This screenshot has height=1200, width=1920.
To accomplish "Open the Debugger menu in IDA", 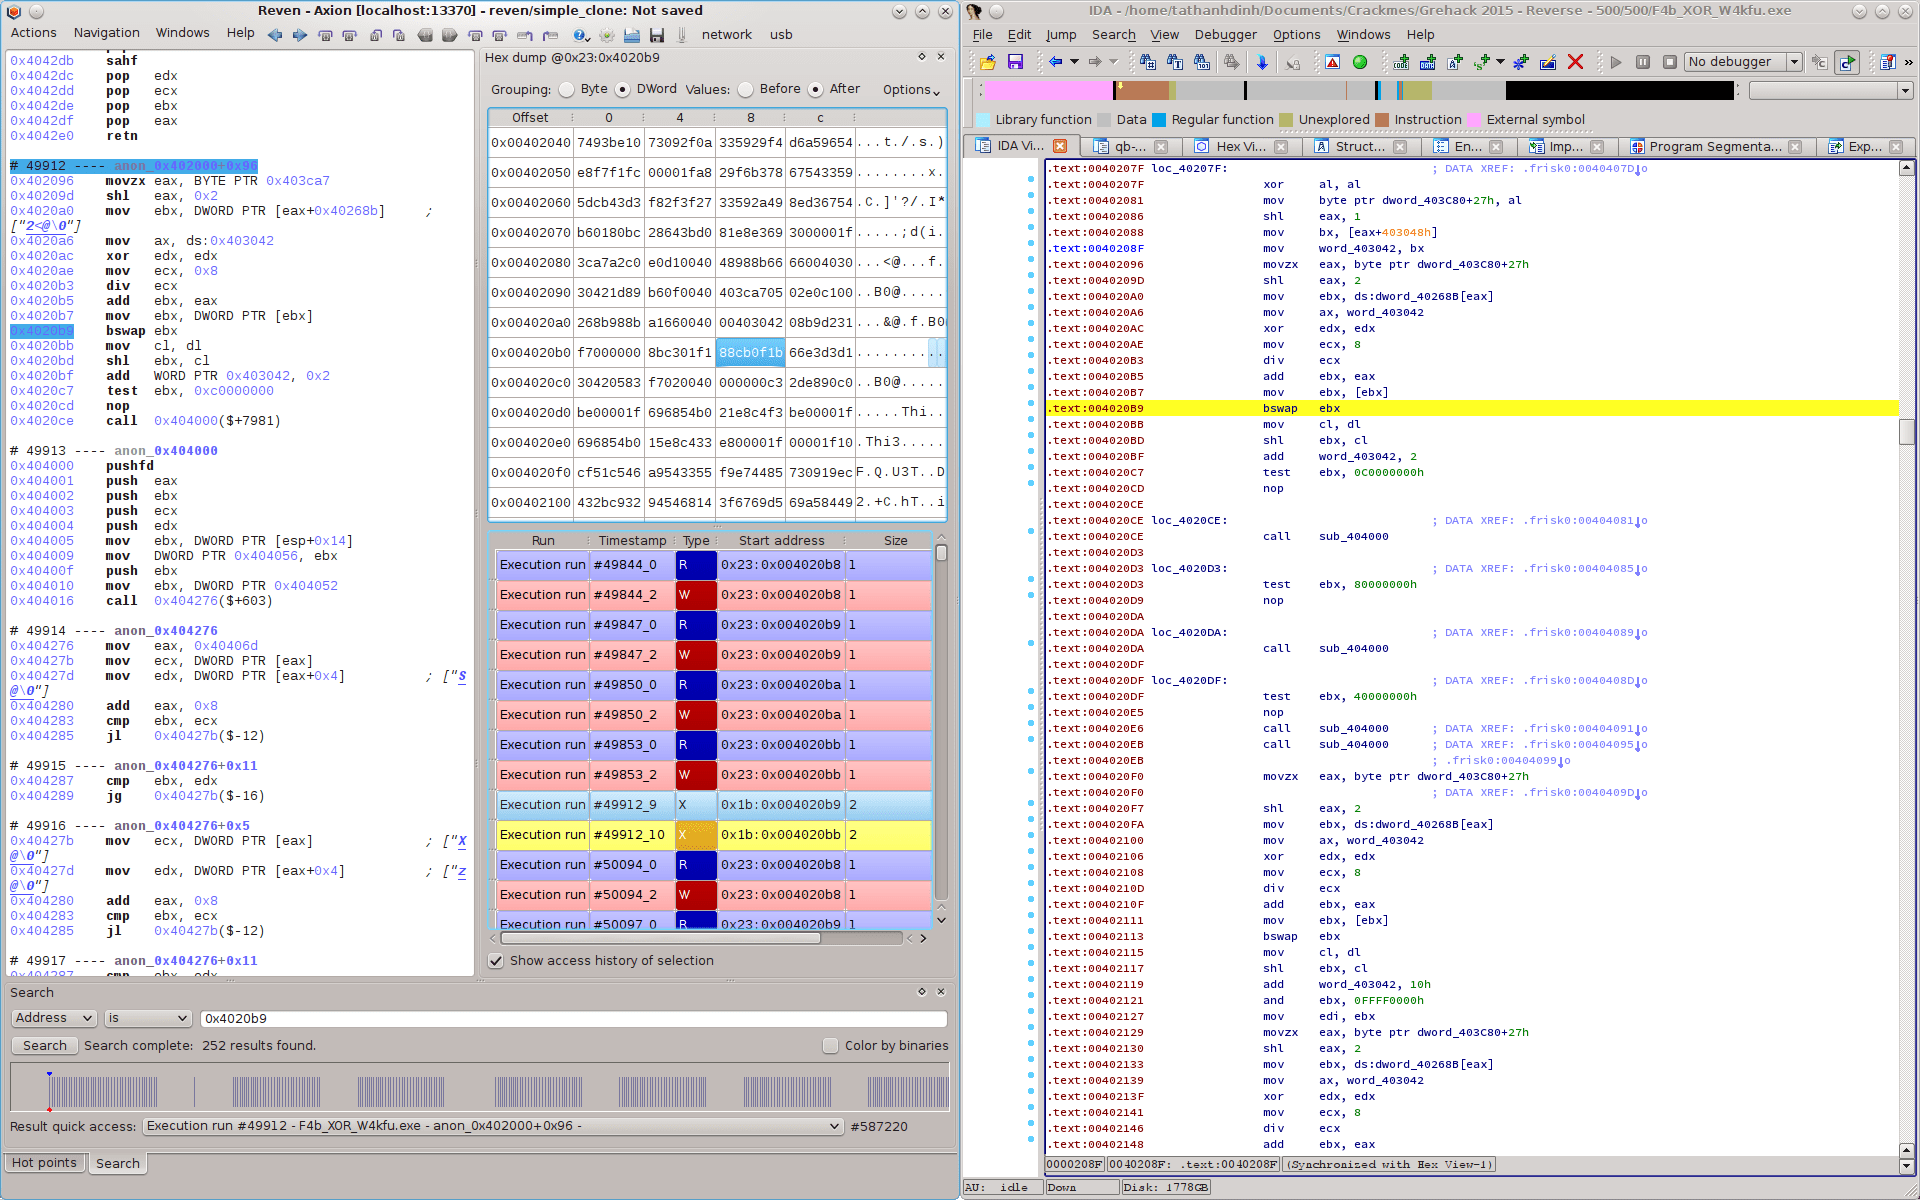I will [1225, 34].
